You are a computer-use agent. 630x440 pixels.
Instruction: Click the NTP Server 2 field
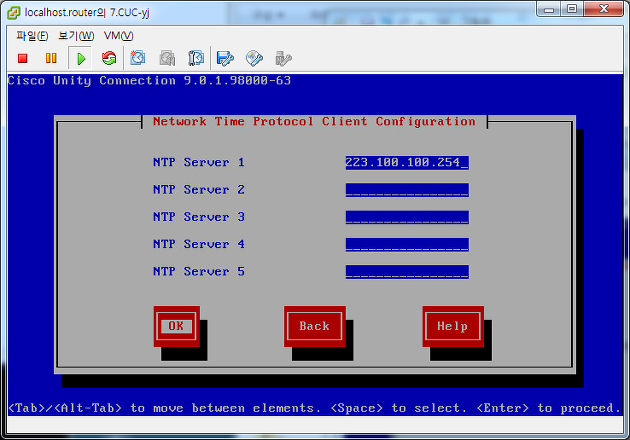(x=407, y=190)
